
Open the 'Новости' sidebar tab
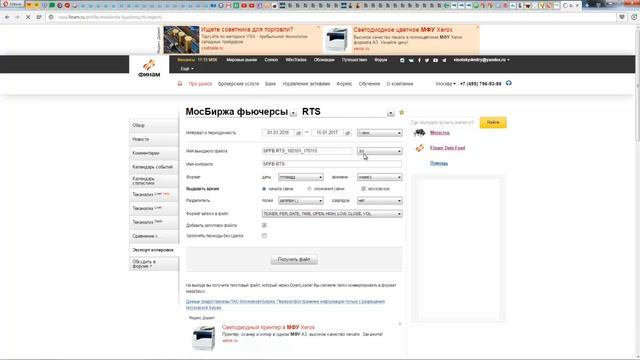tap(153, 139)
